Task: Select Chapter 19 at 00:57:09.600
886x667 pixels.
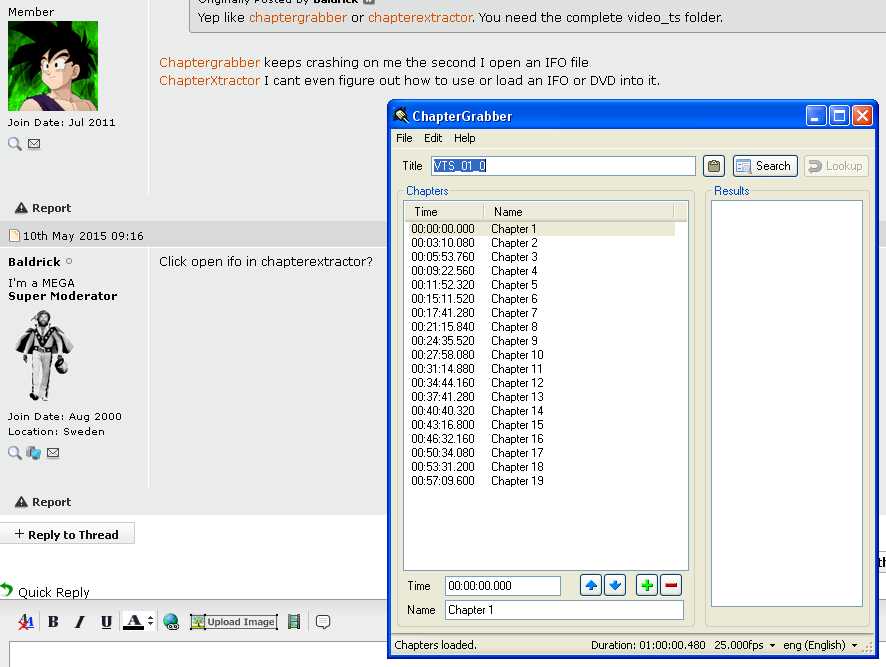Action: point(541,481)
